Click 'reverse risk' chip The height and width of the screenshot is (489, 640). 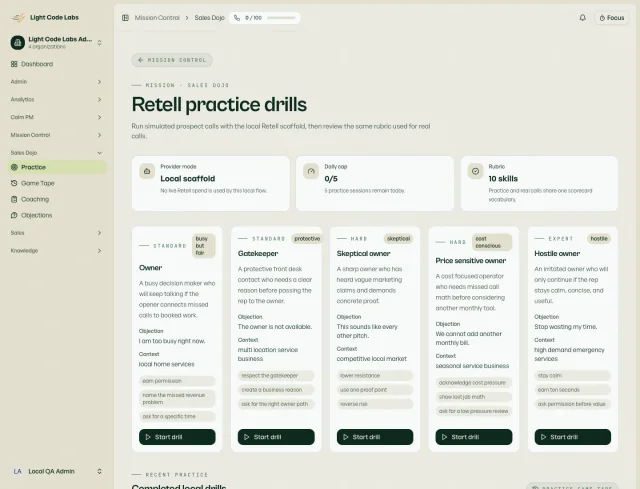click(x=375, y=404)
